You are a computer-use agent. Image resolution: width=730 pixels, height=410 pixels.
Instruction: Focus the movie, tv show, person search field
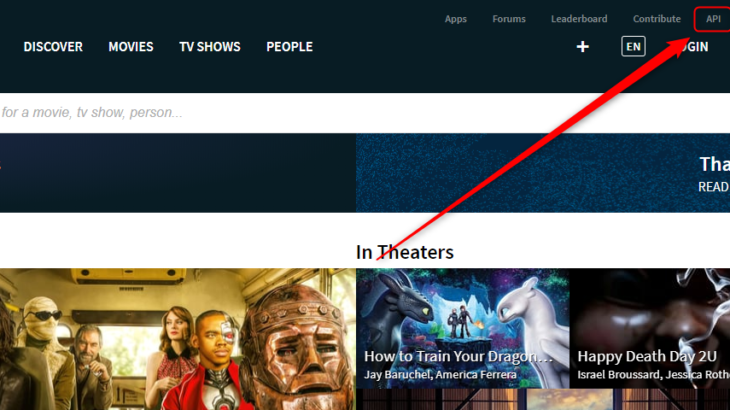pyautogui.click(x=300, y=113)
